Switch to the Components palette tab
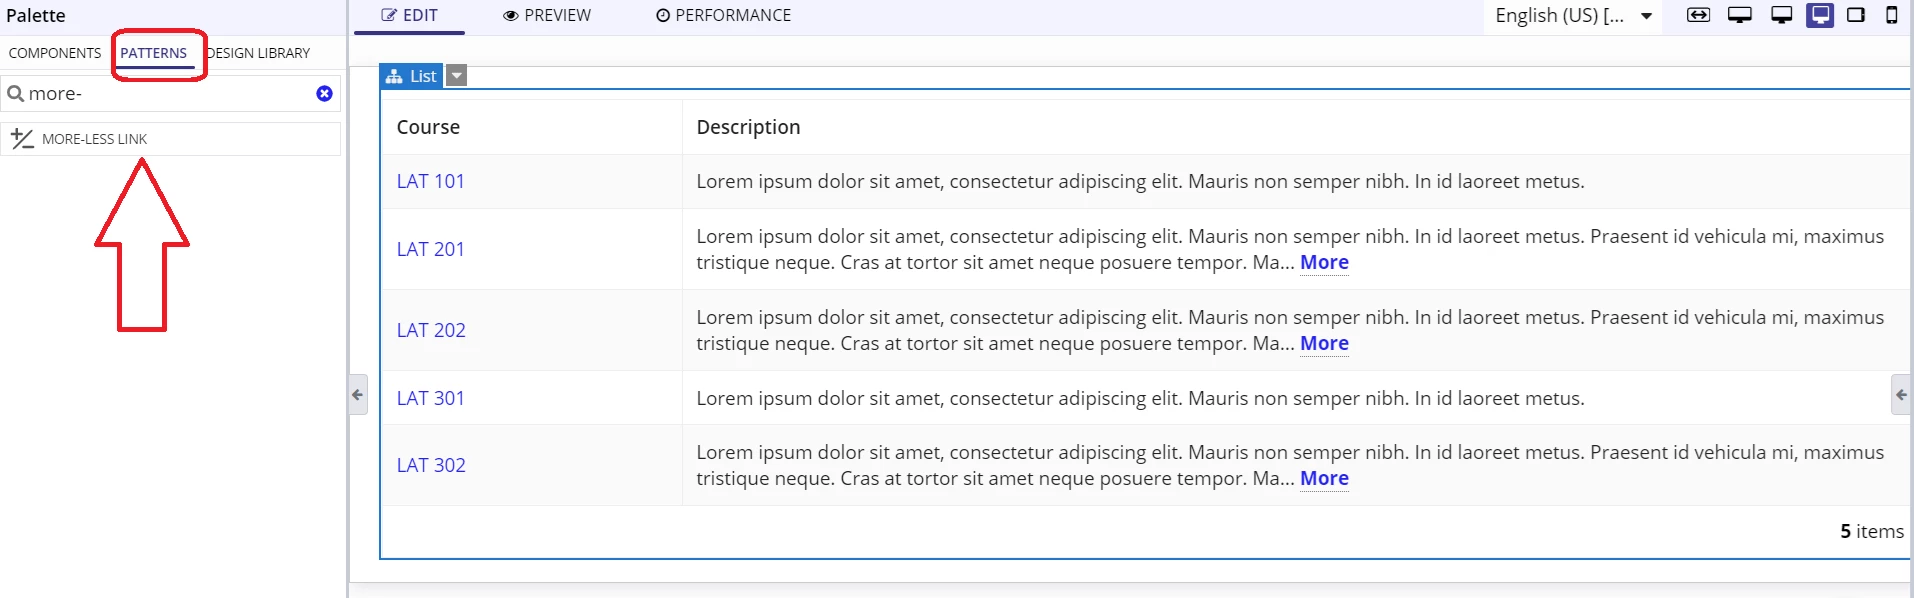The image size is (1914, 598). click(x=55, y=53)
